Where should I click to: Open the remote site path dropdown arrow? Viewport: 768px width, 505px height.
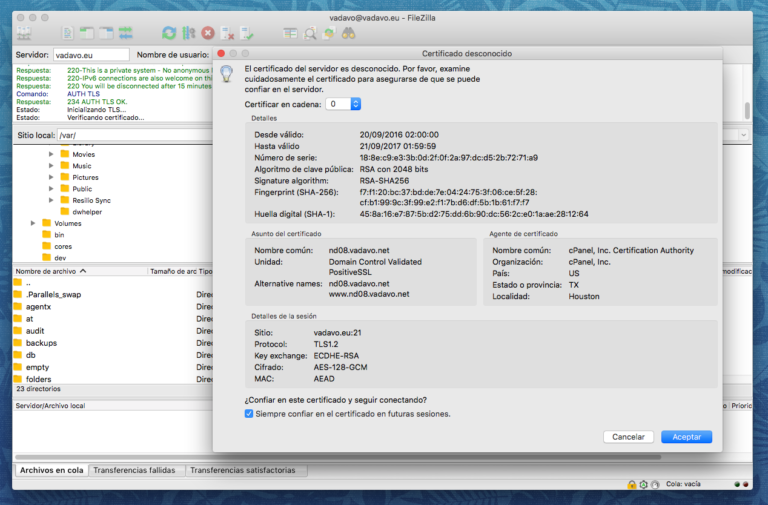[x=743, y=135]
